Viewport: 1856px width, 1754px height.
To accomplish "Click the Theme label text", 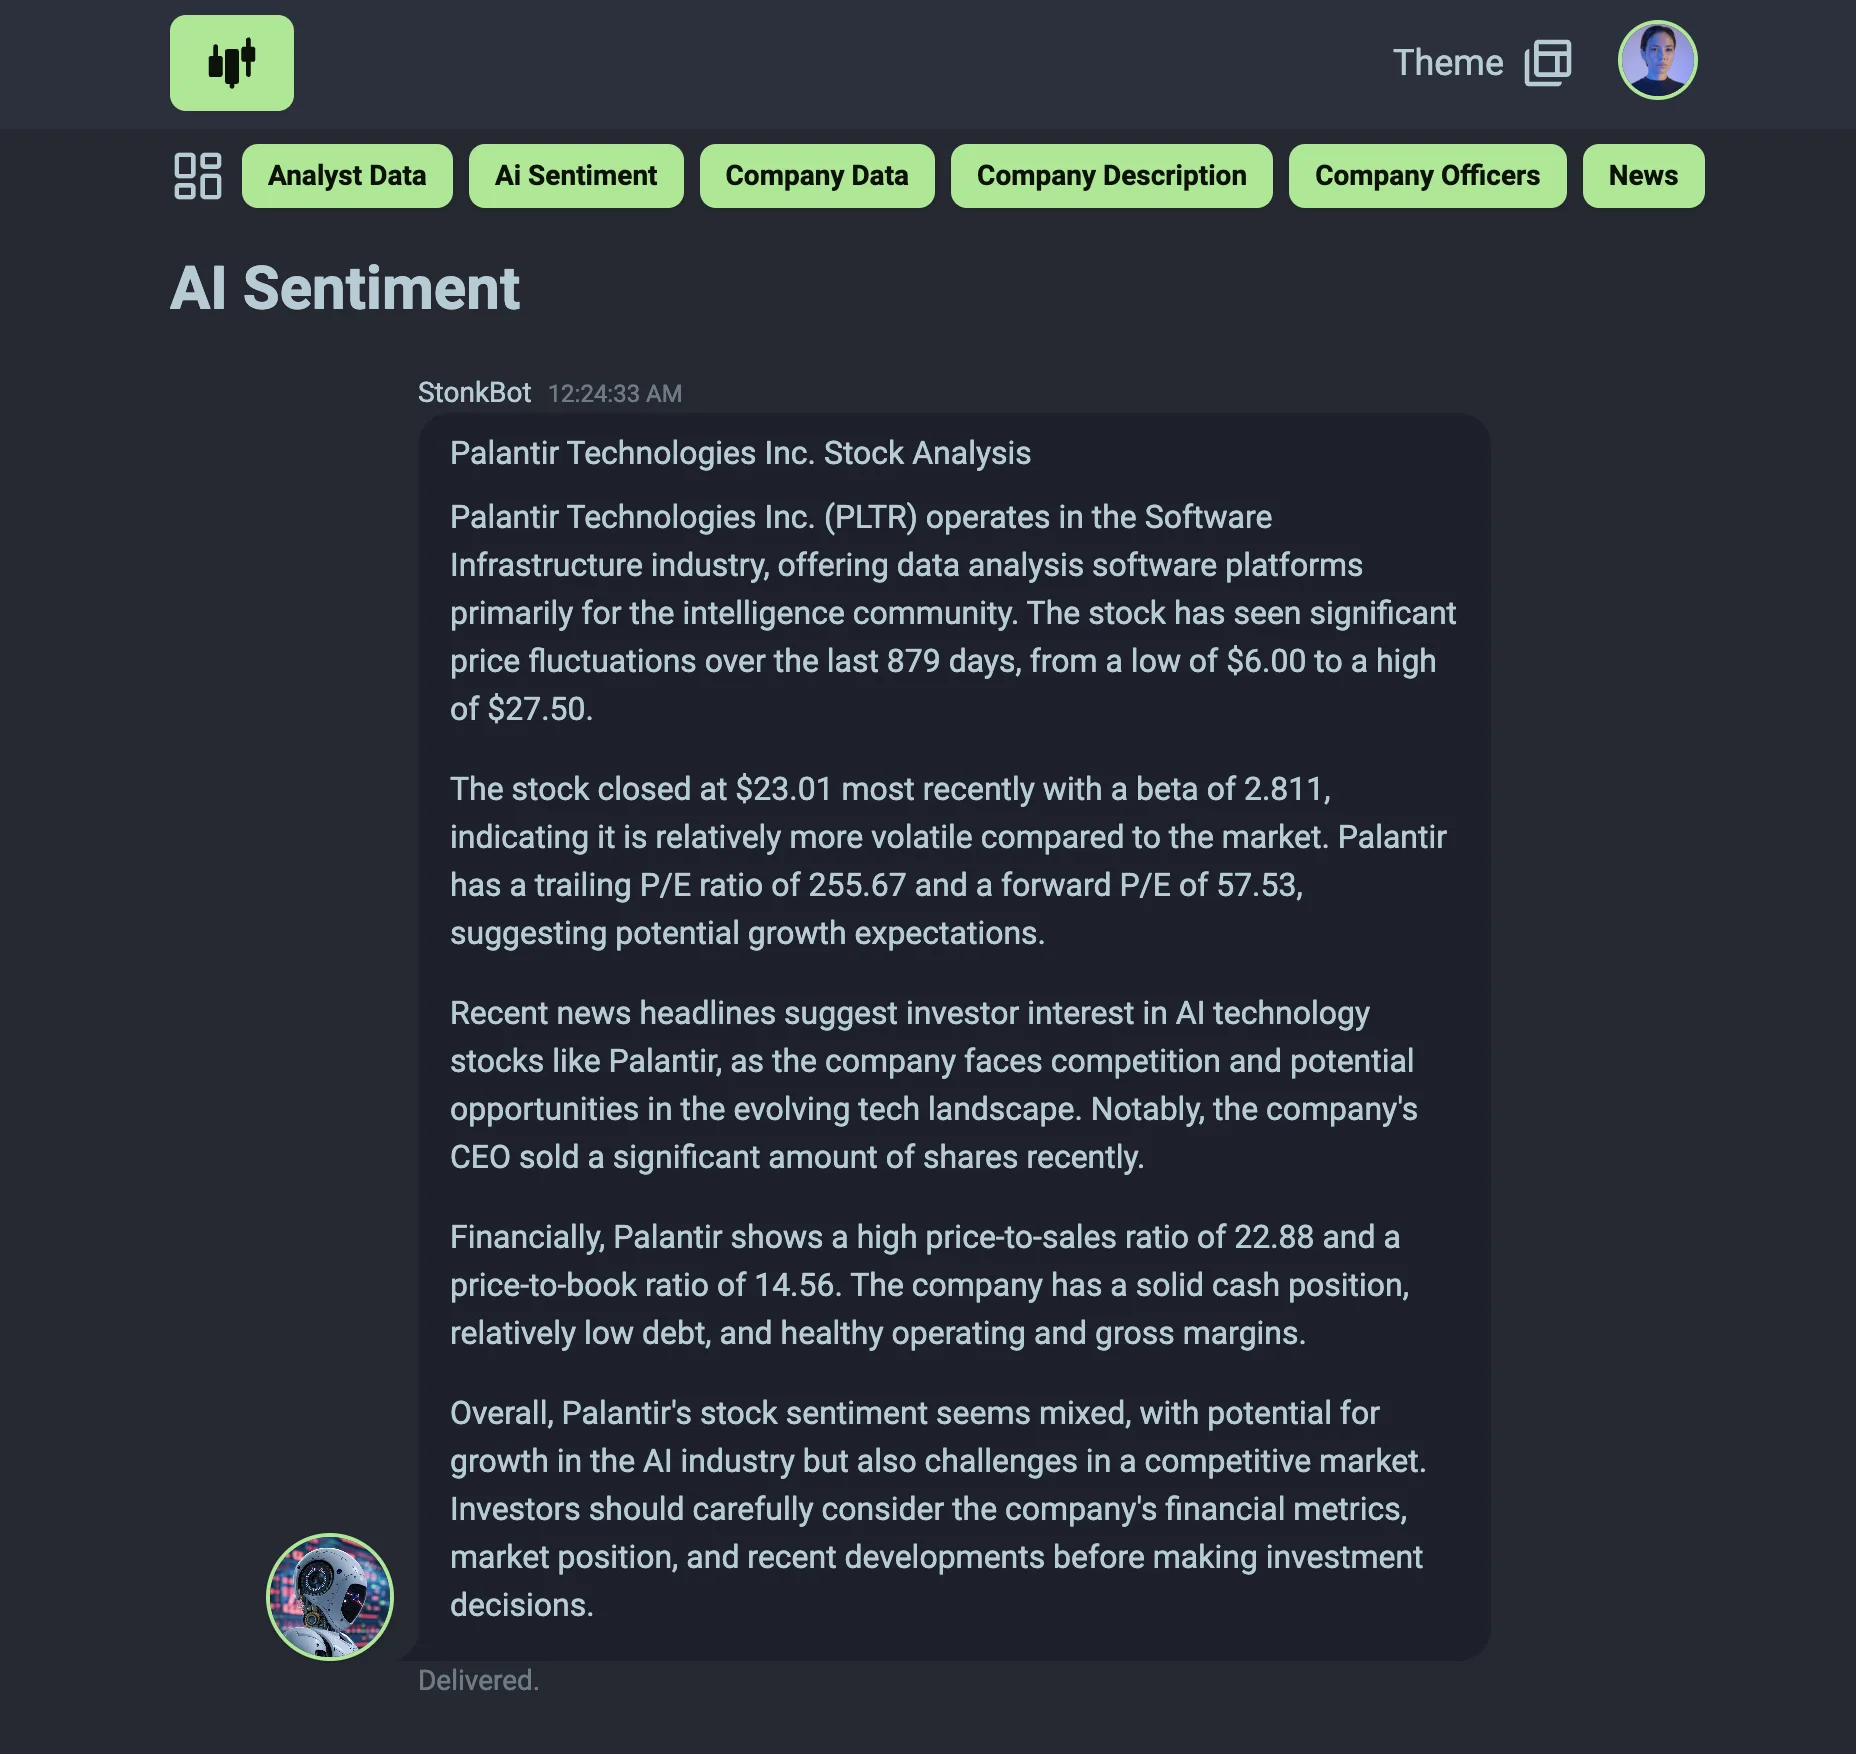I will (x=1448, y=63).
